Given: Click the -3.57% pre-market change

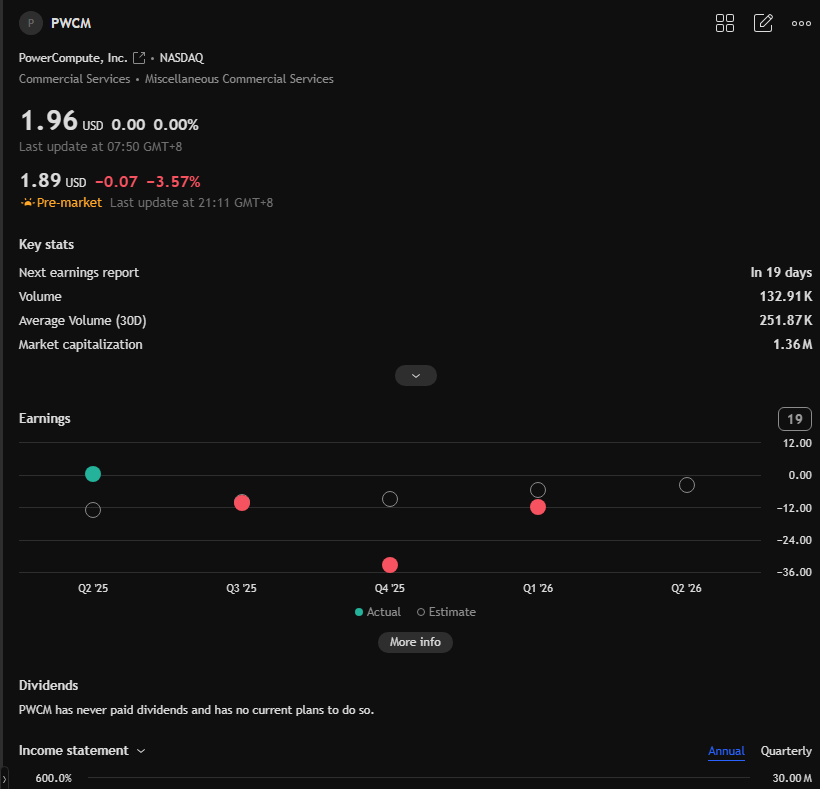Looking at the screenshot, I should tap(173, 181).
